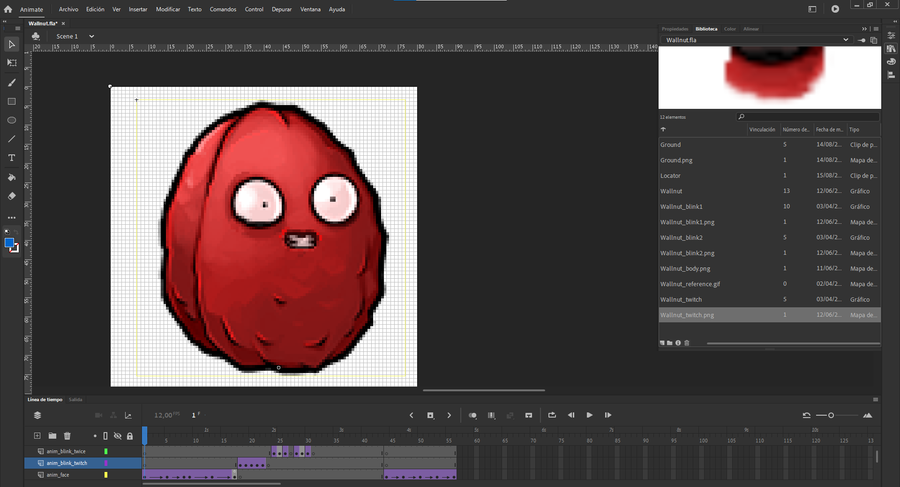Click the Home icon
Screen dimensions: 900x487
[8, 9]
